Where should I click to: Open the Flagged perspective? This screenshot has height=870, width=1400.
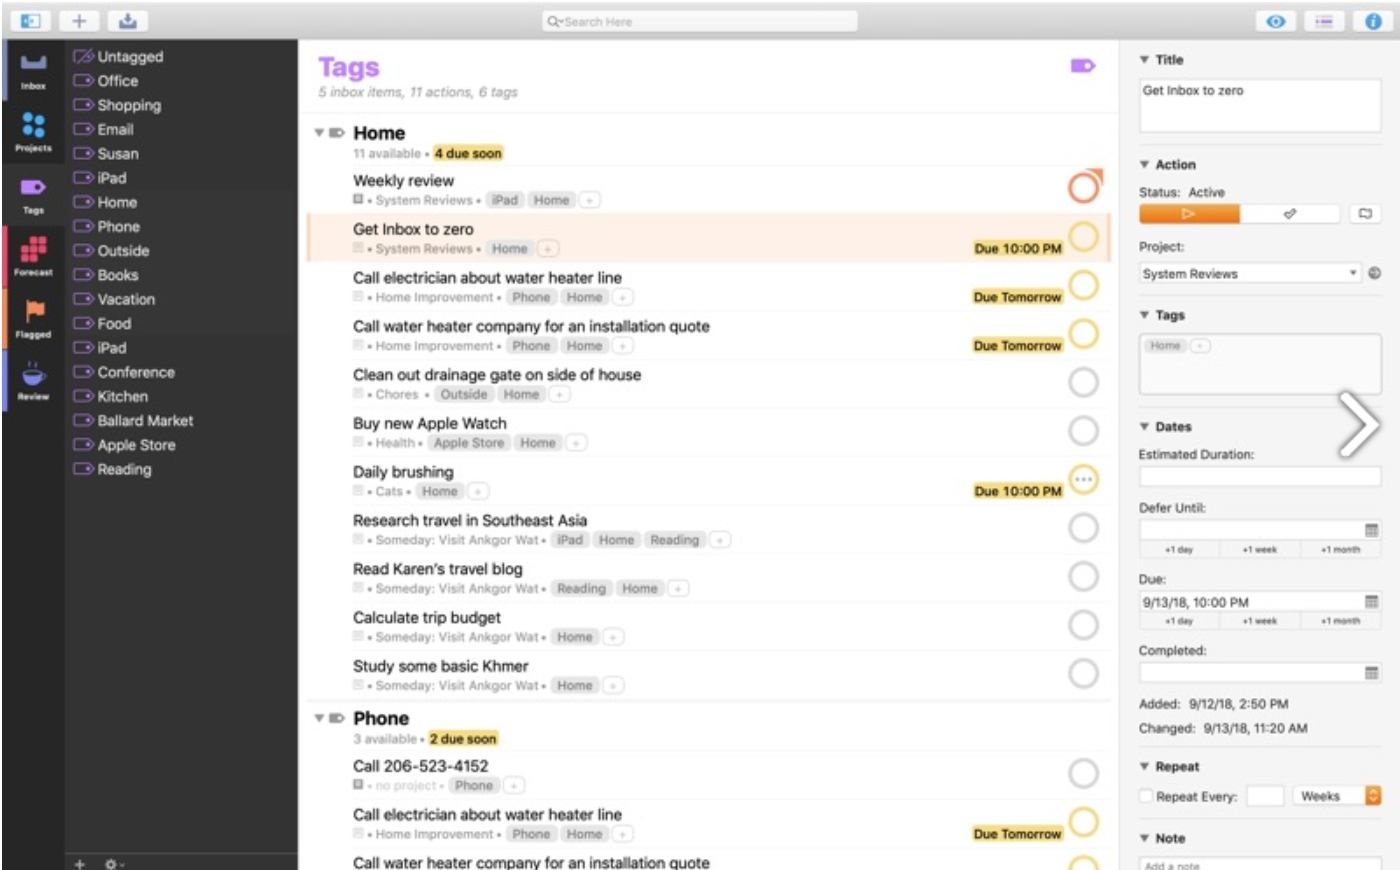(33, 318)
